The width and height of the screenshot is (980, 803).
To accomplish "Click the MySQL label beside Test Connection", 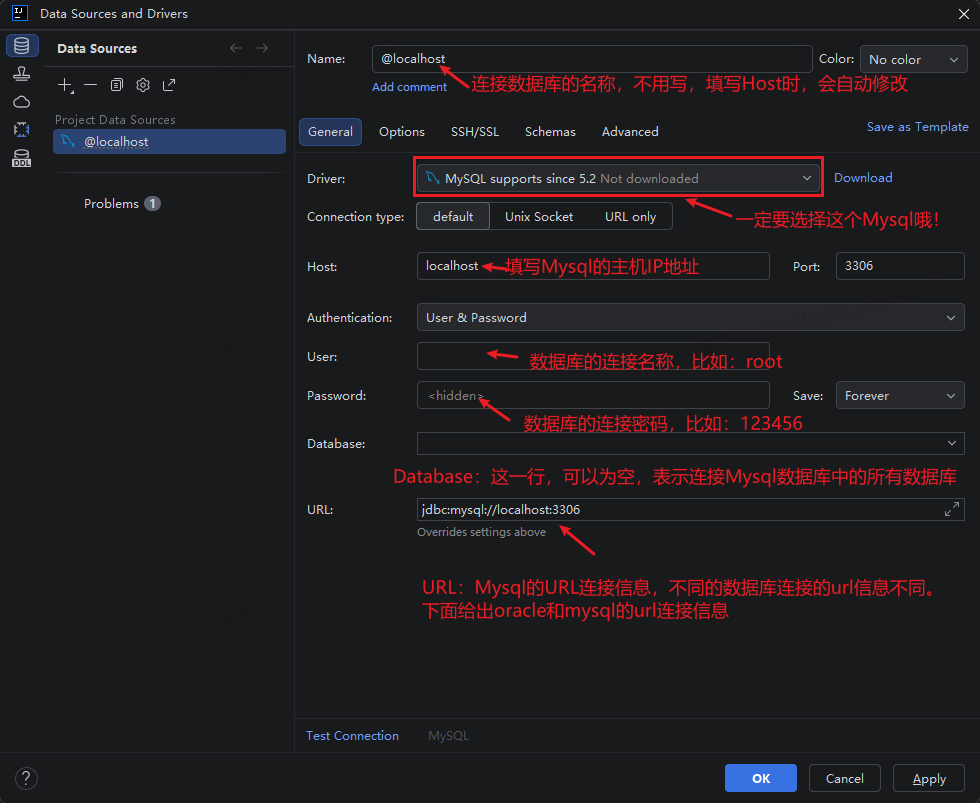I will pyautogui.click(x=448, y=736).
